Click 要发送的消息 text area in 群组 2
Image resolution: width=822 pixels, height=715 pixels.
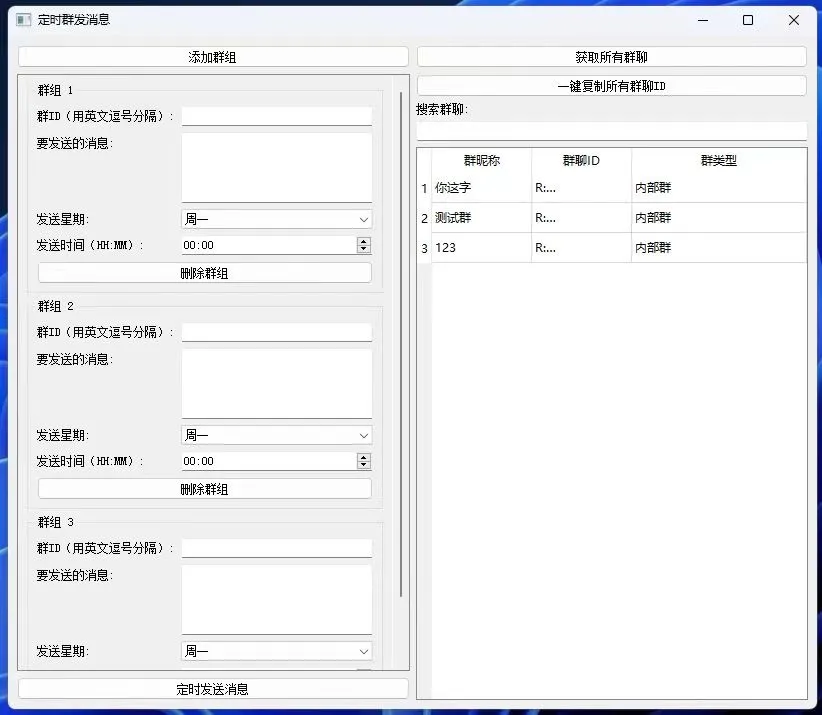[x=276, y=383]
